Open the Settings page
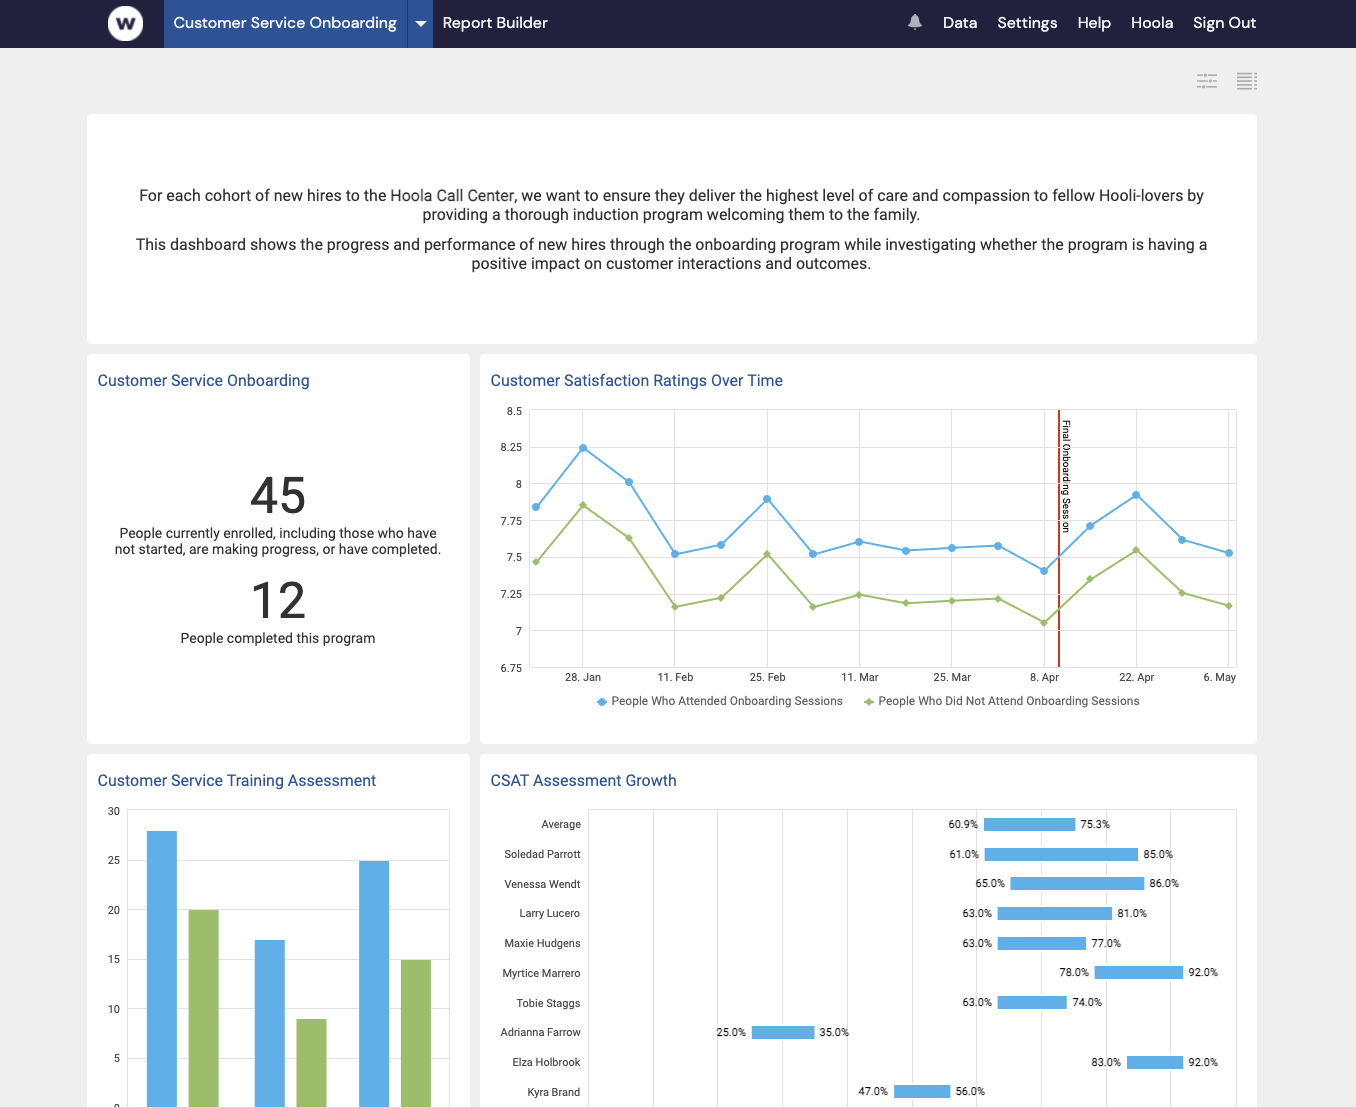The width and height of the screenshot is (1356, 1108). pos(1027,22)
